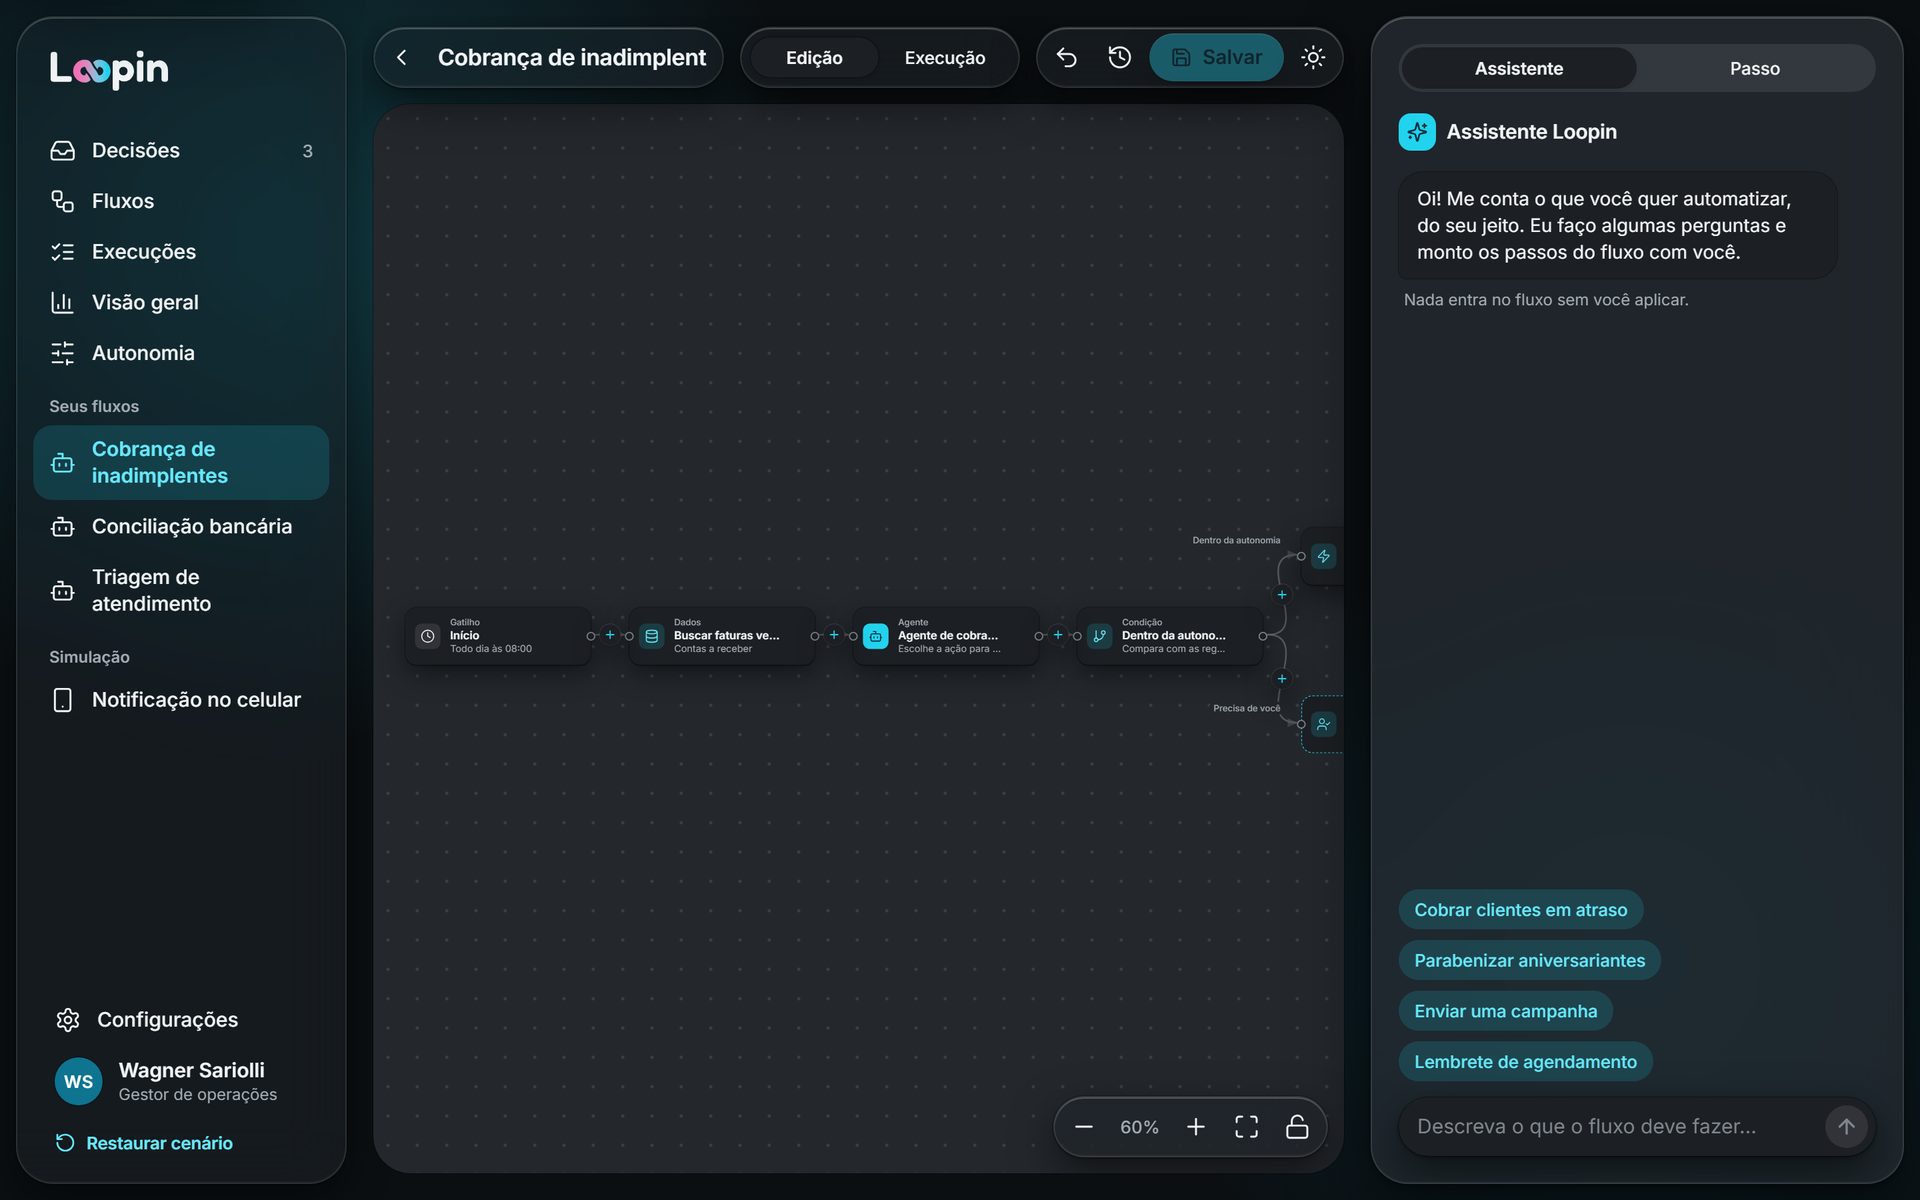Screen dimensions: 1920x1200
Task: Add step after Agente de cobrança node
Action: (1058, 635)
